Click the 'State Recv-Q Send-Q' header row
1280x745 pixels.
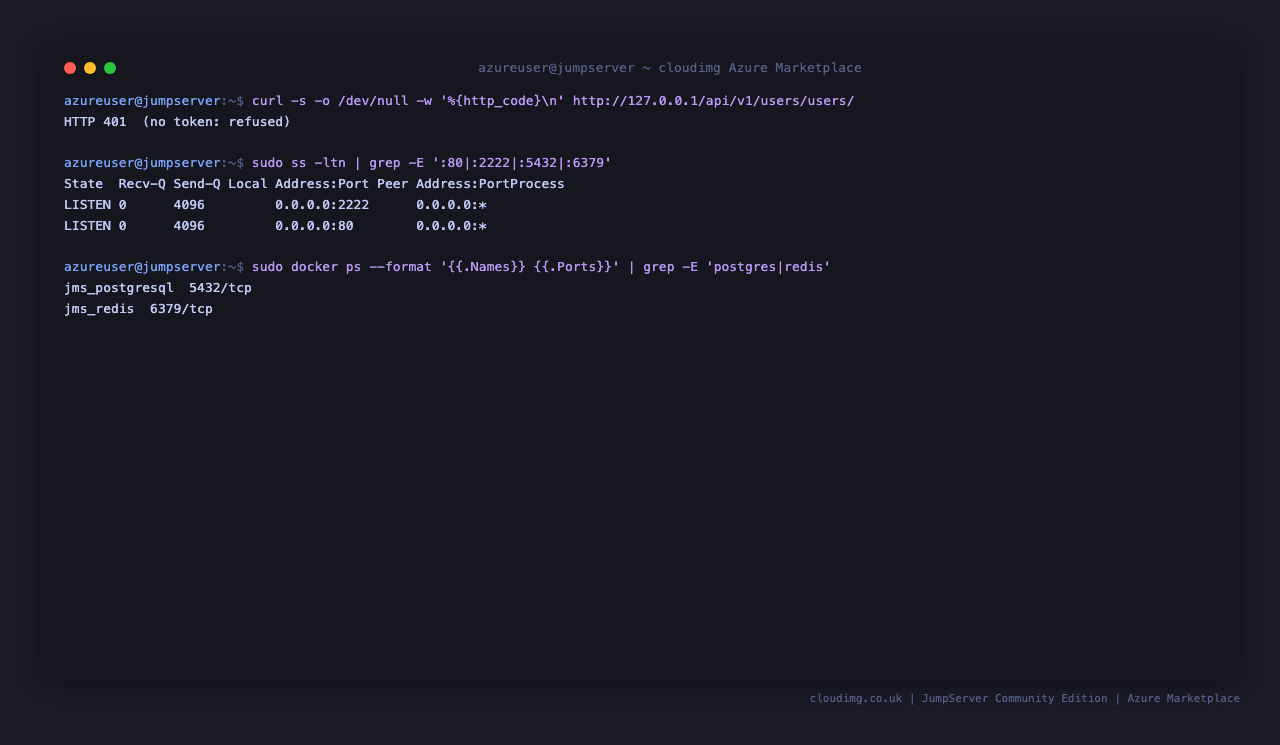coord(314,184)
